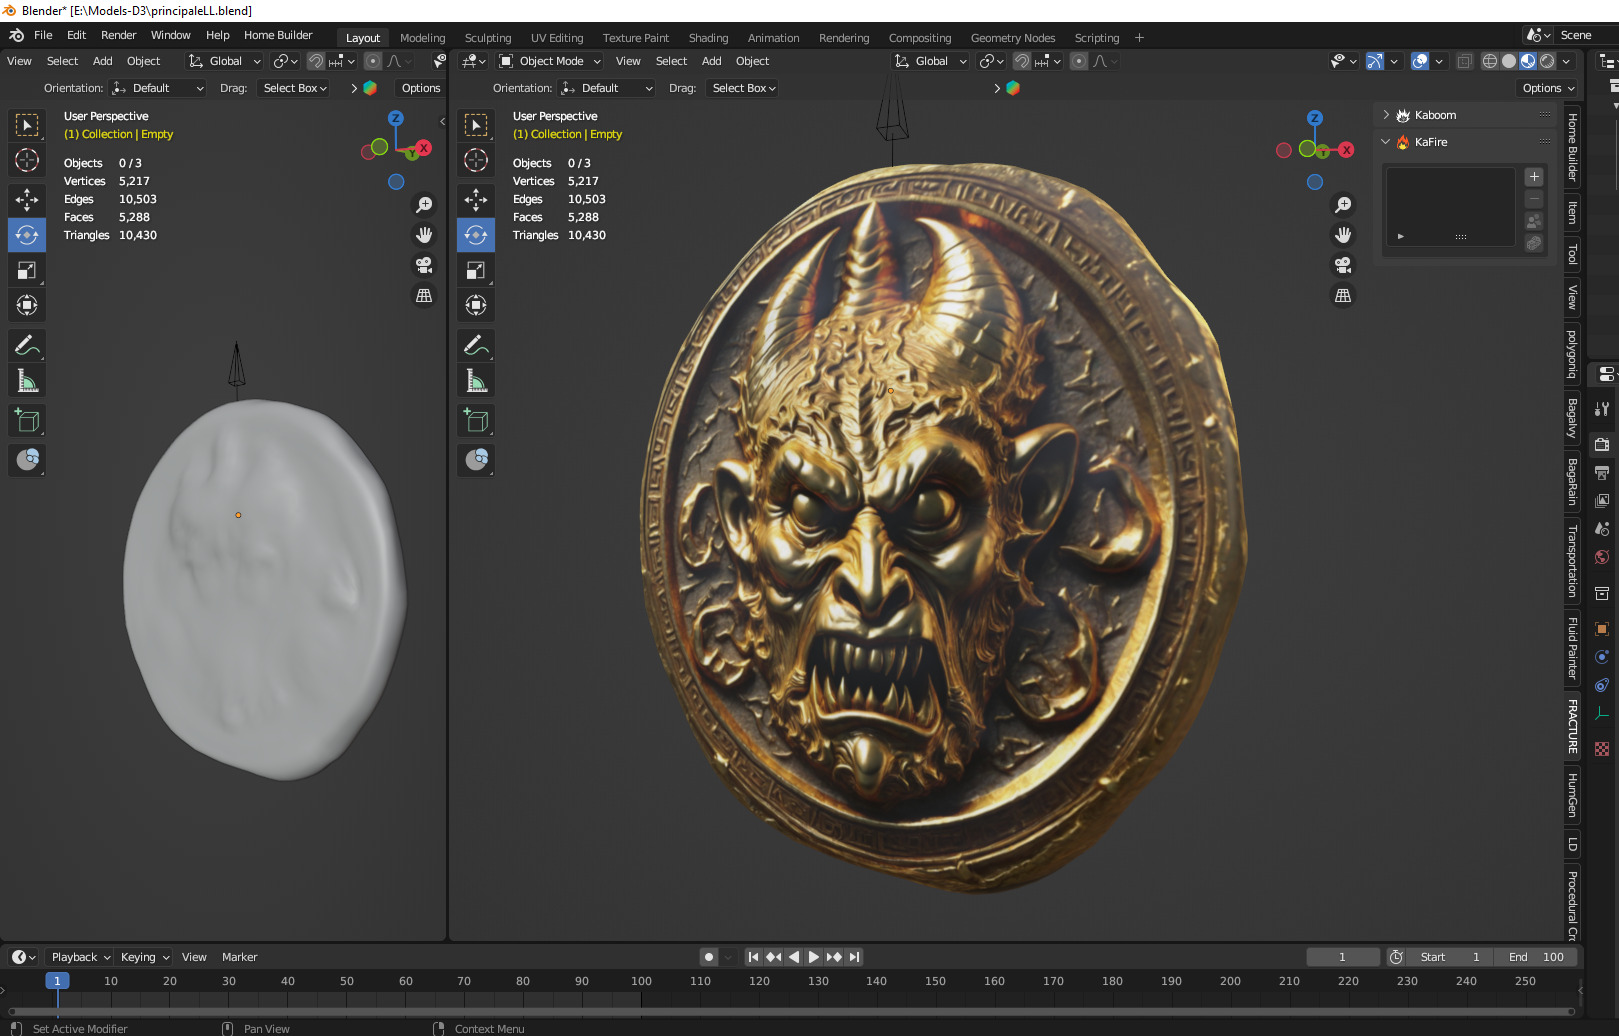Play the animation forward
The height and width of the screenshot is (1036, 1619).
coord(814,957)
